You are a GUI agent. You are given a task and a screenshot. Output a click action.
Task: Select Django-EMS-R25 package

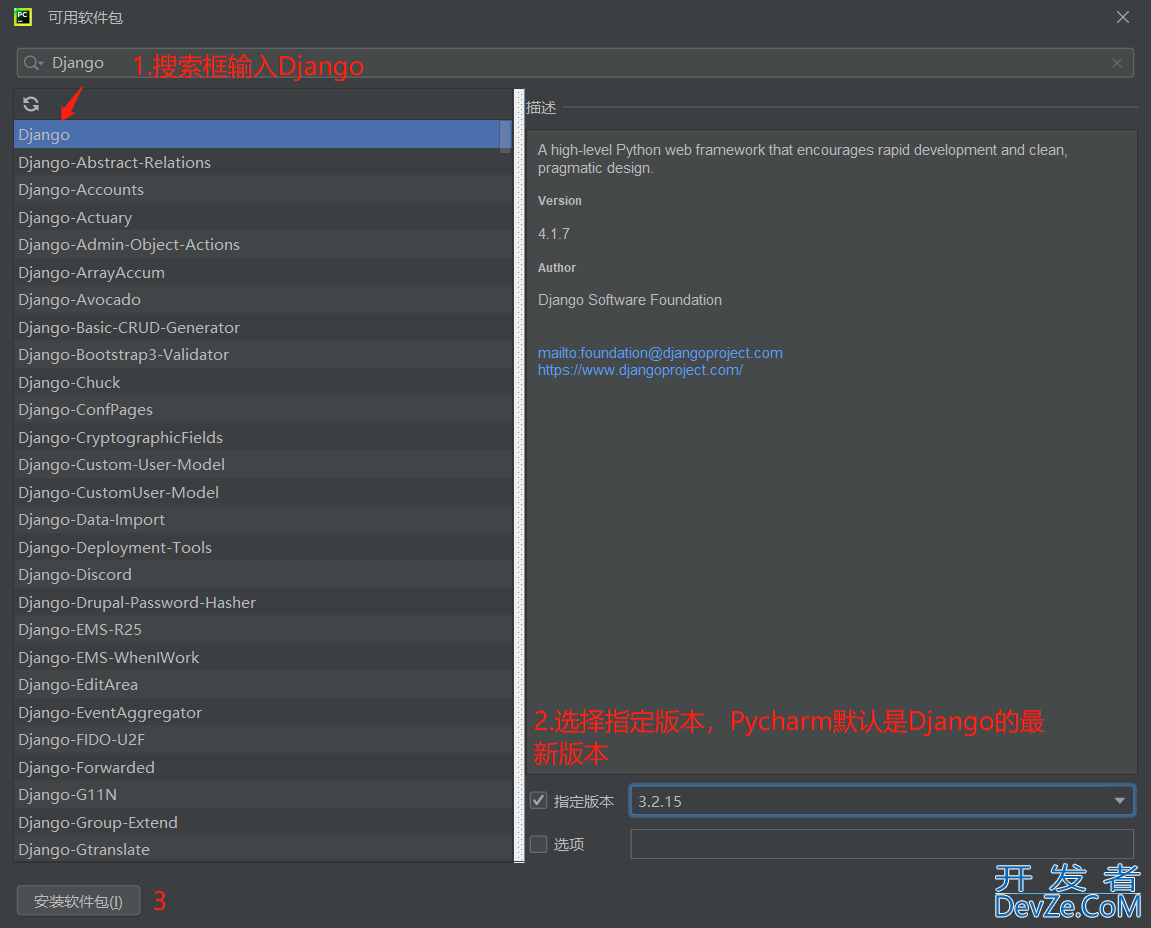(x=262, y=630)
